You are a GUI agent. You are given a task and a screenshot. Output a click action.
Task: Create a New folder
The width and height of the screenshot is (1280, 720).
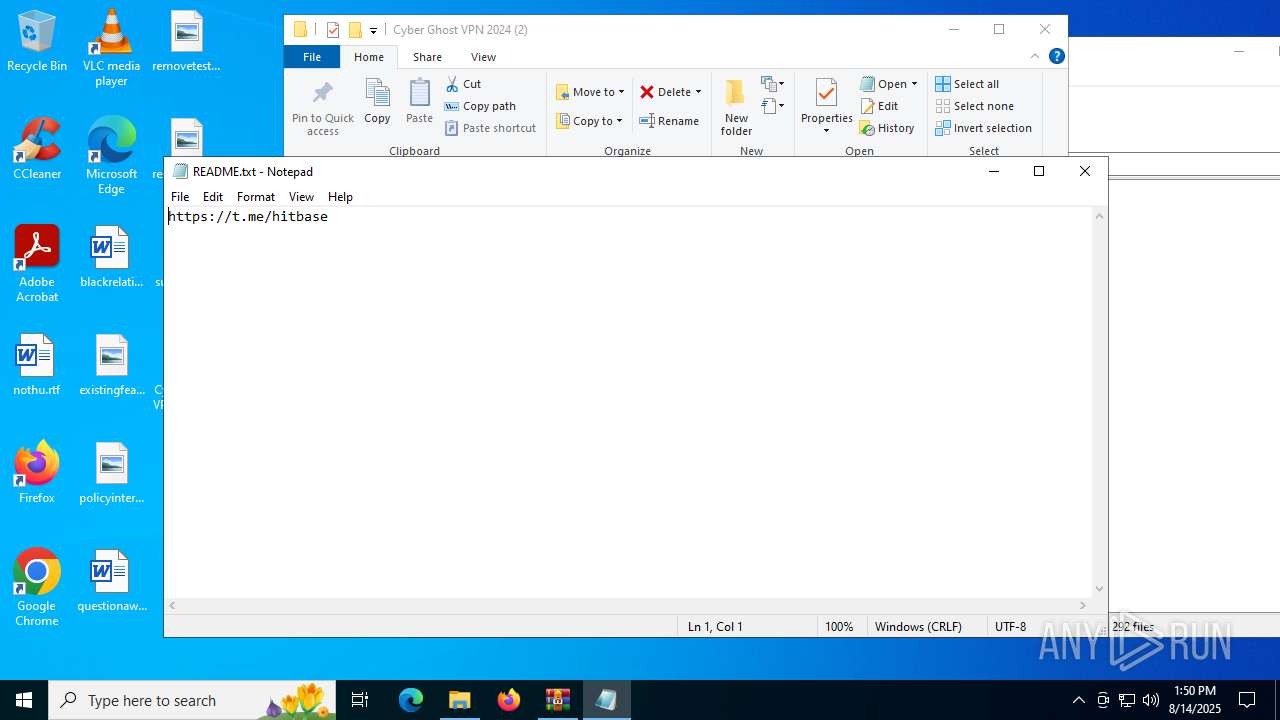pyautogui.click(x=736, y=108)
